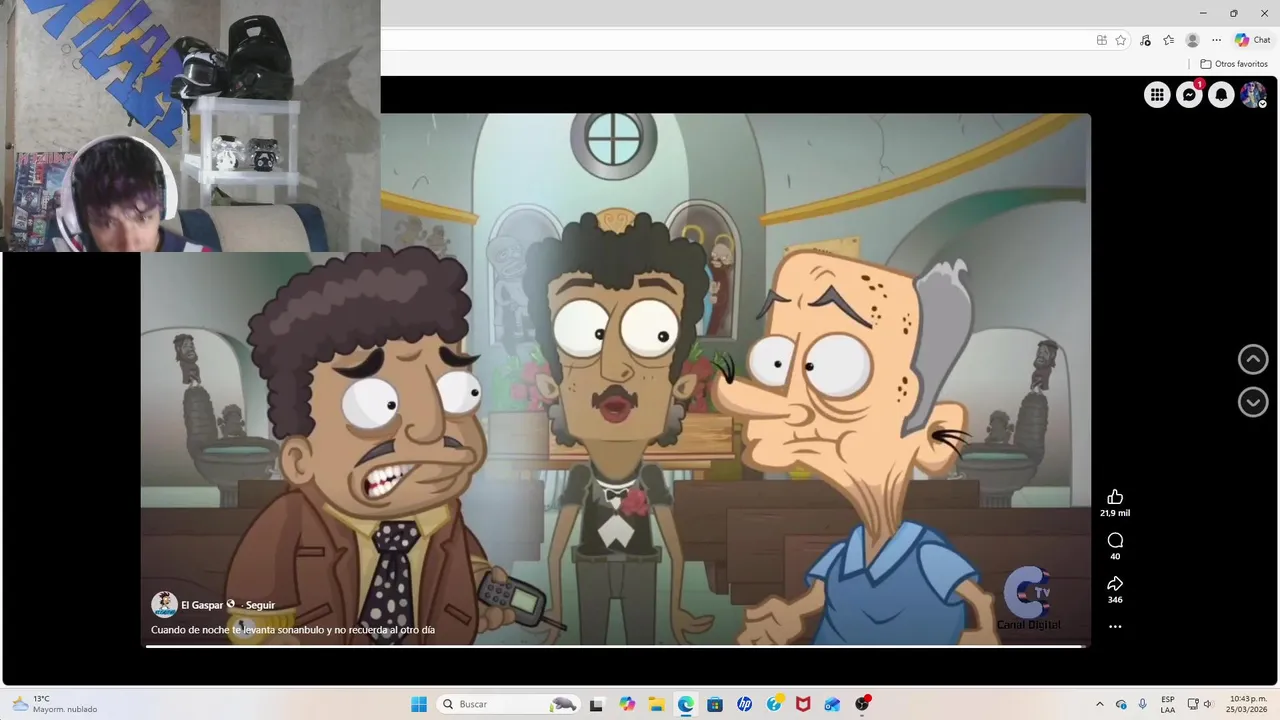Change the ESP LAA input language
This screenshot has height=720, width=1280.
1168,704
